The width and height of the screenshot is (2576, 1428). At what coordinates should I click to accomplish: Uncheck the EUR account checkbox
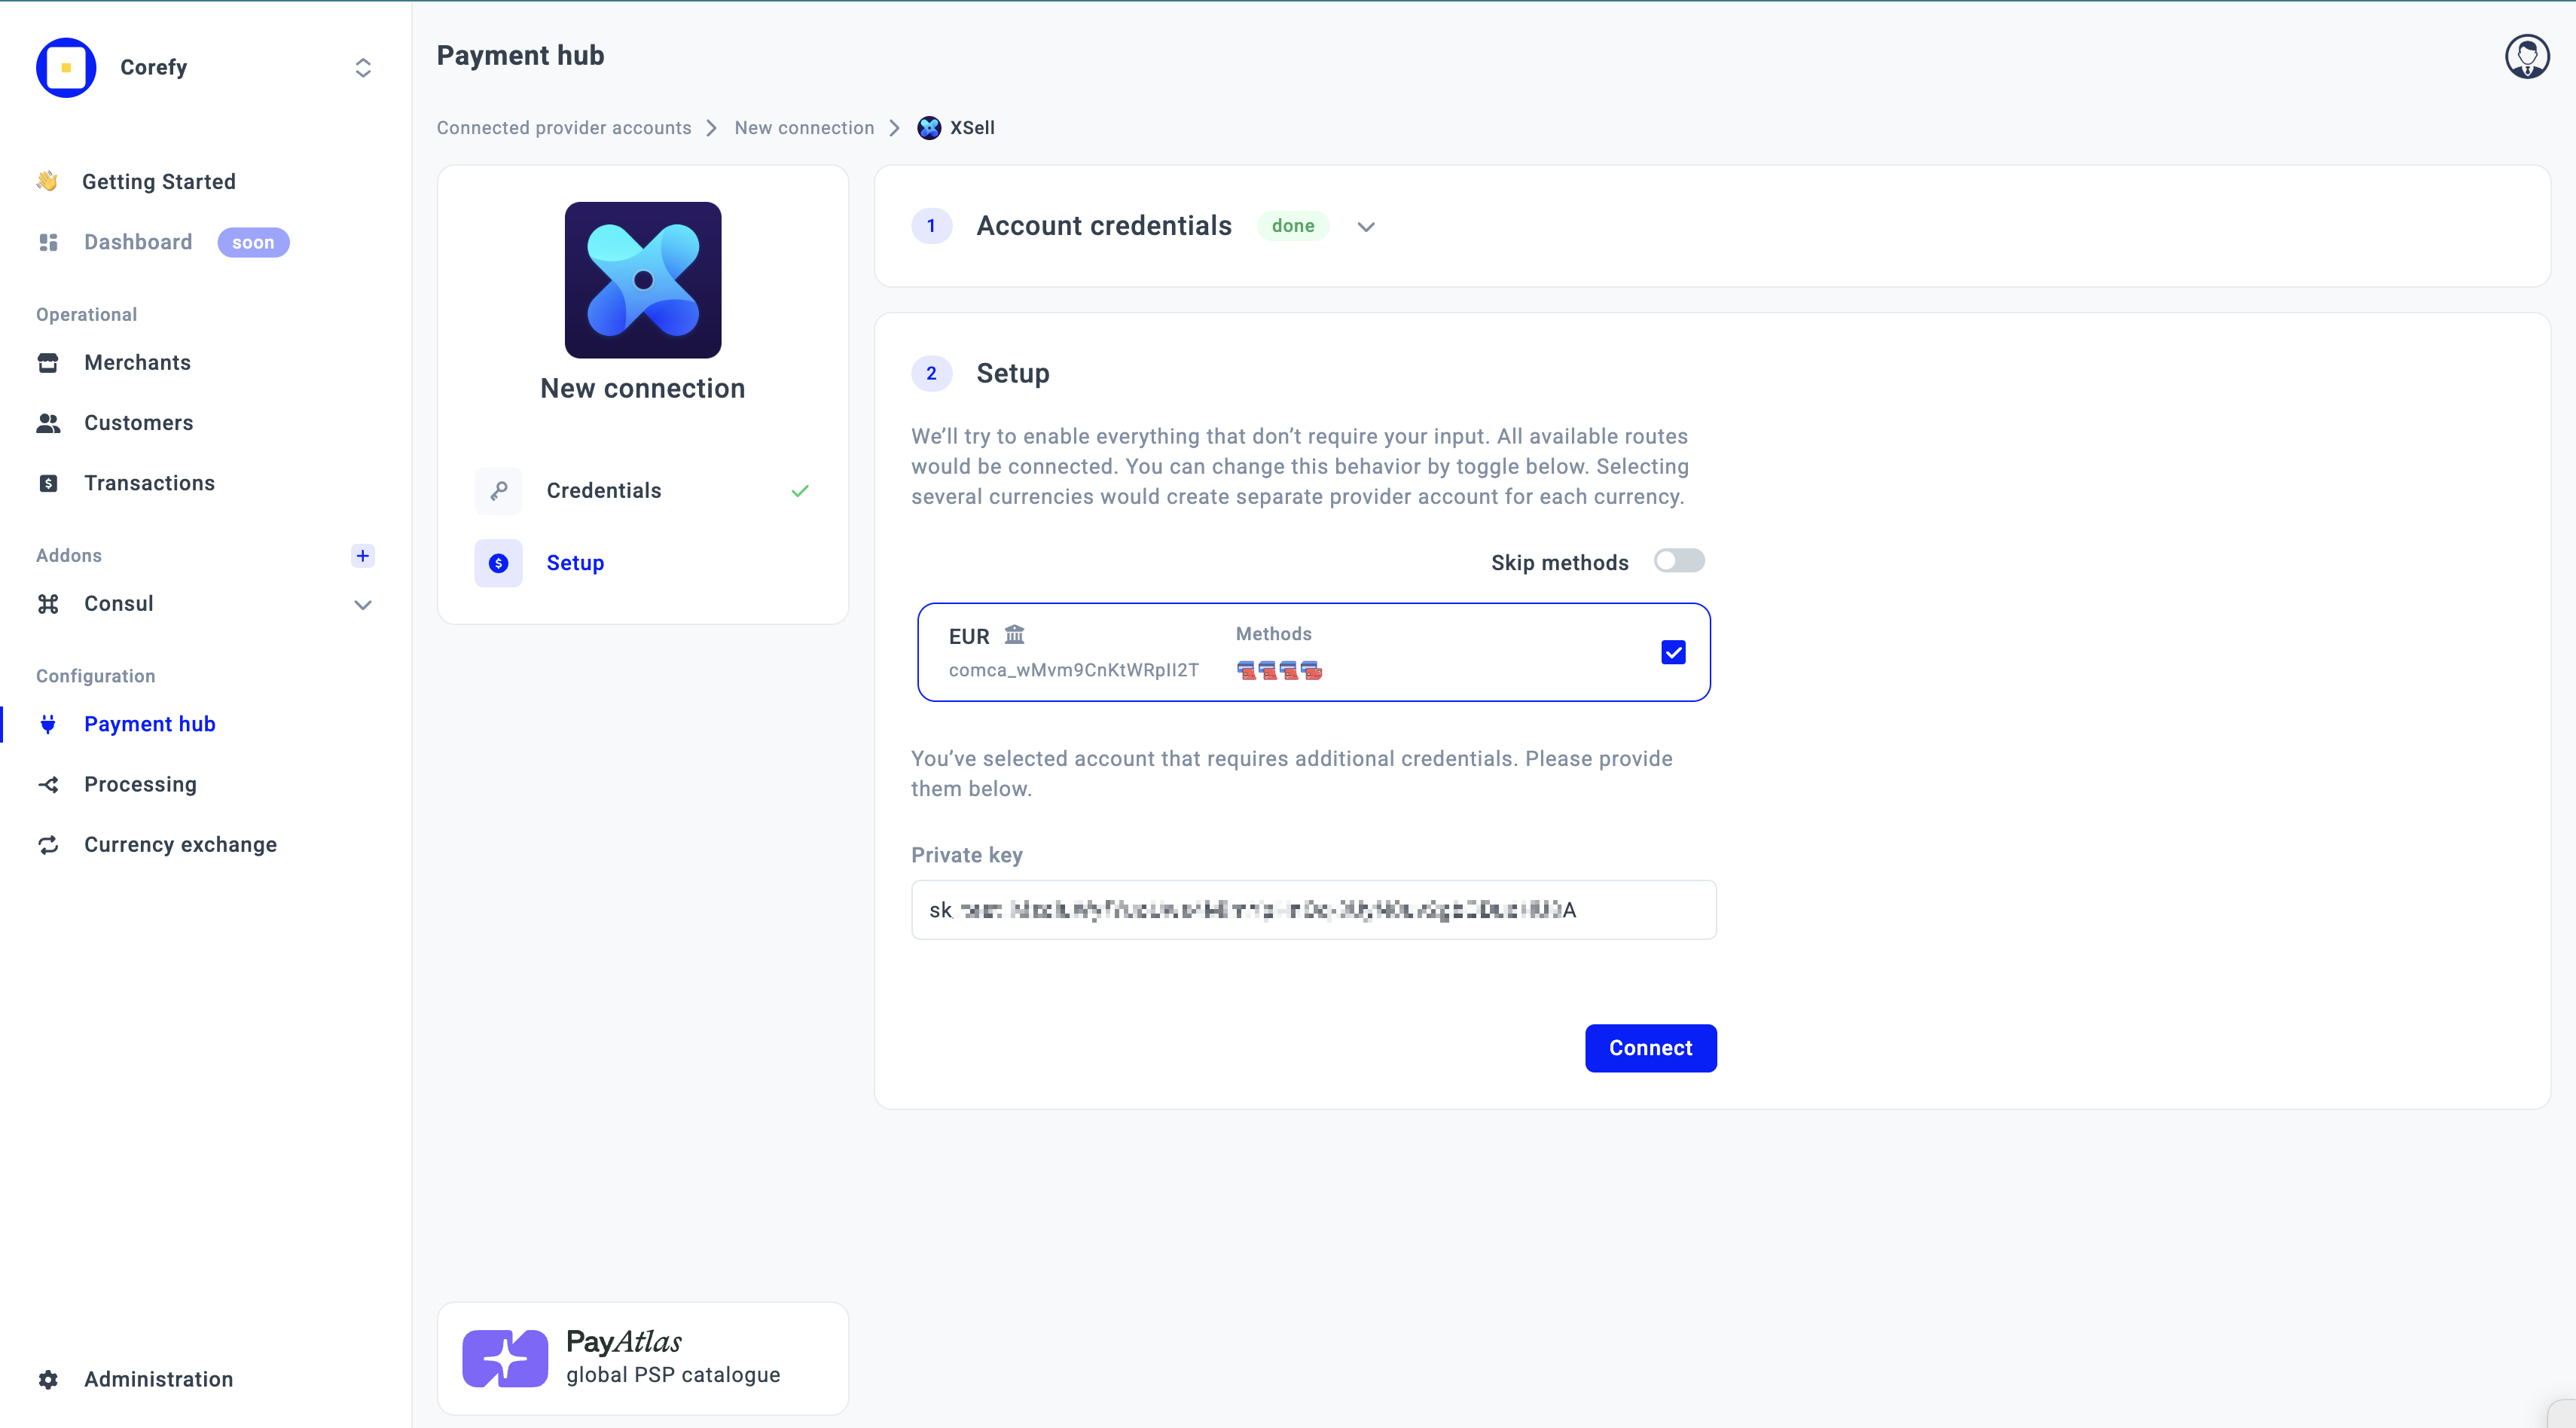tap(1673, 652)
